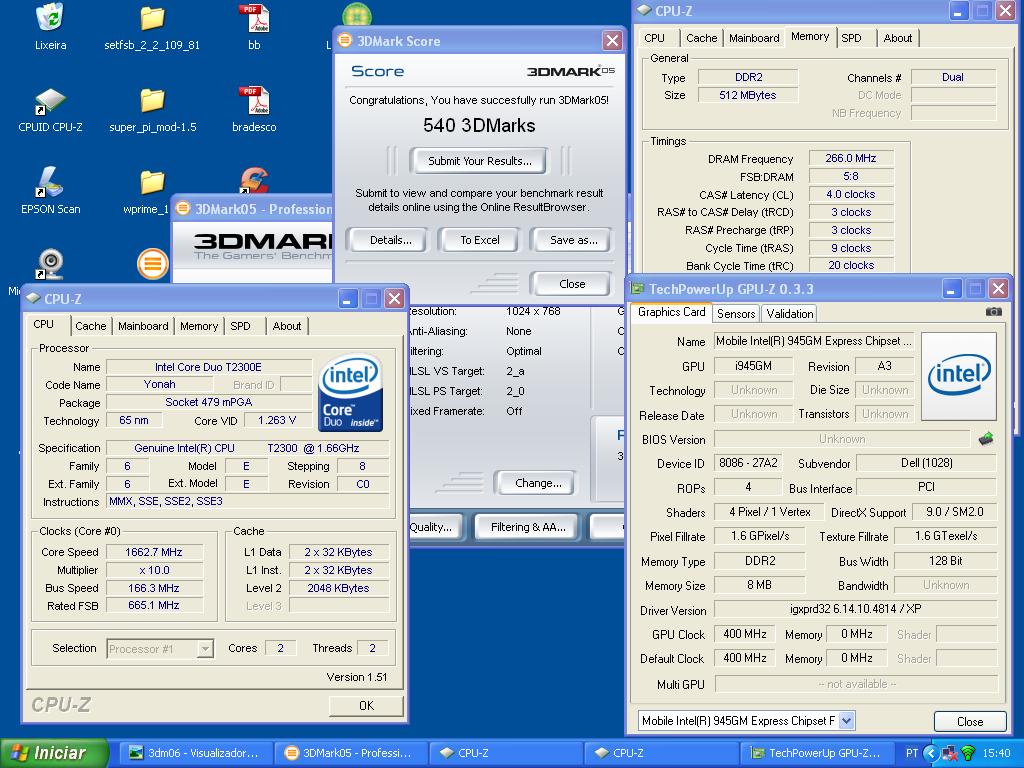Switch to 3DMark05 Professional taskbar item
Image resolution: width=1024 pixels, height=768 pixels.
(x=350, y=753)
